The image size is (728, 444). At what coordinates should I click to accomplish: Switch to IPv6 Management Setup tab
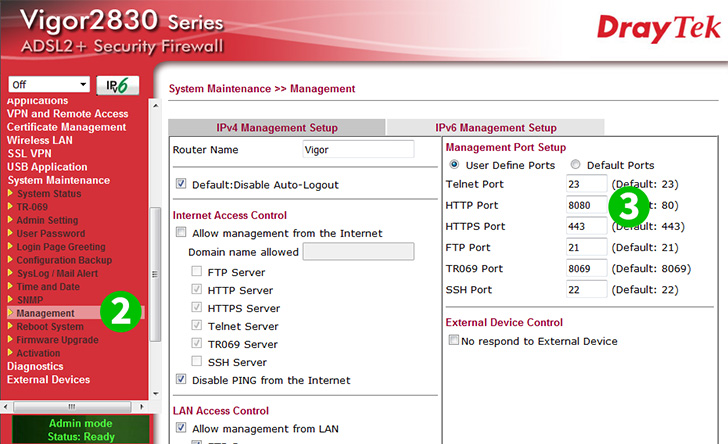click(495, 127)
